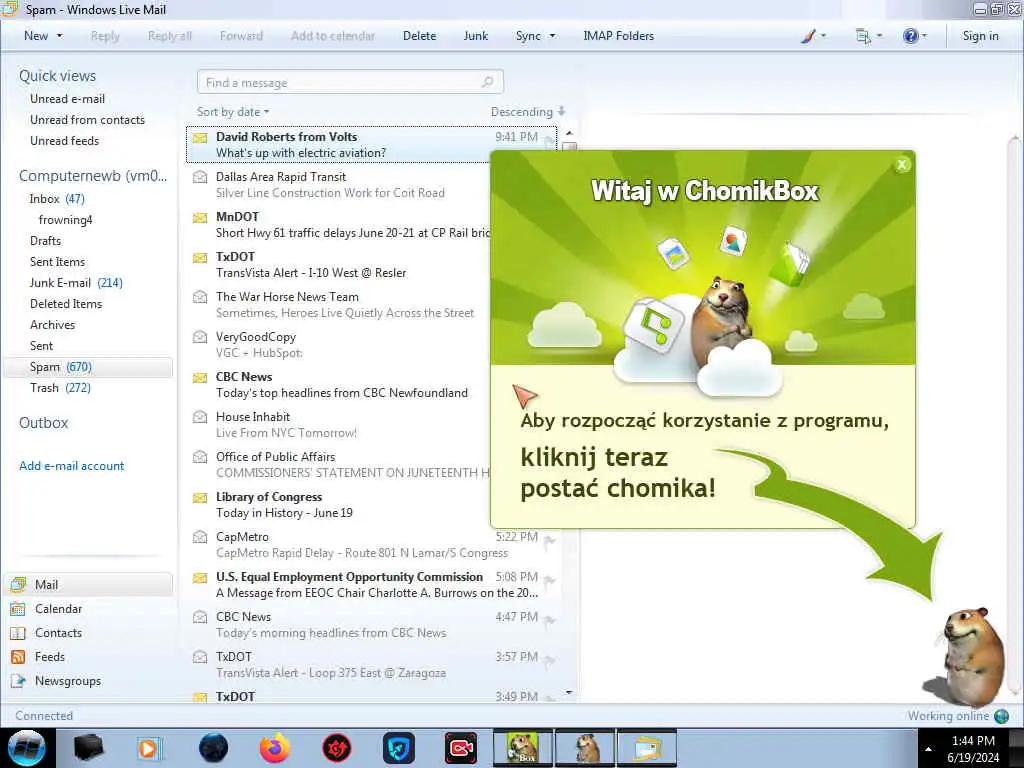Image resolution: width=1024 pixels, height=768 pixels.
Task: Click the Add e-mail account link
Action: [x=71, y=466]
